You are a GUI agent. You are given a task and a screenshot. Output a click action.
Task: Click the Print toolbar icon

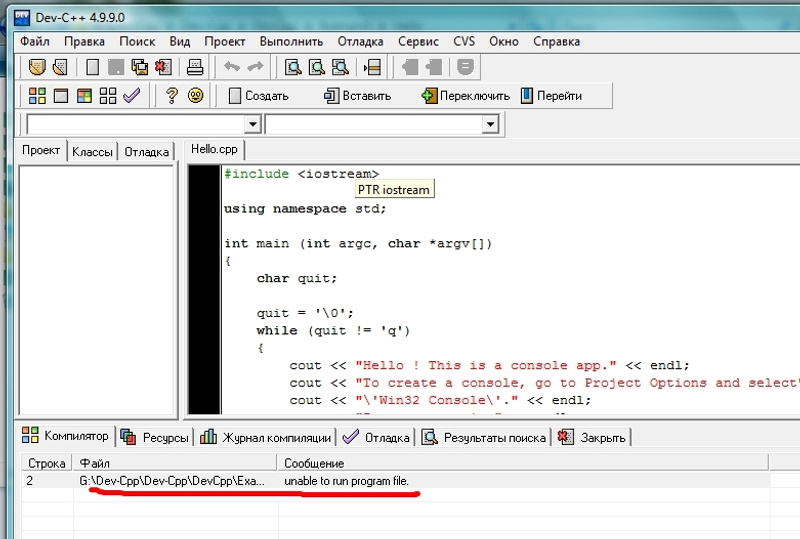click(196, 67)
